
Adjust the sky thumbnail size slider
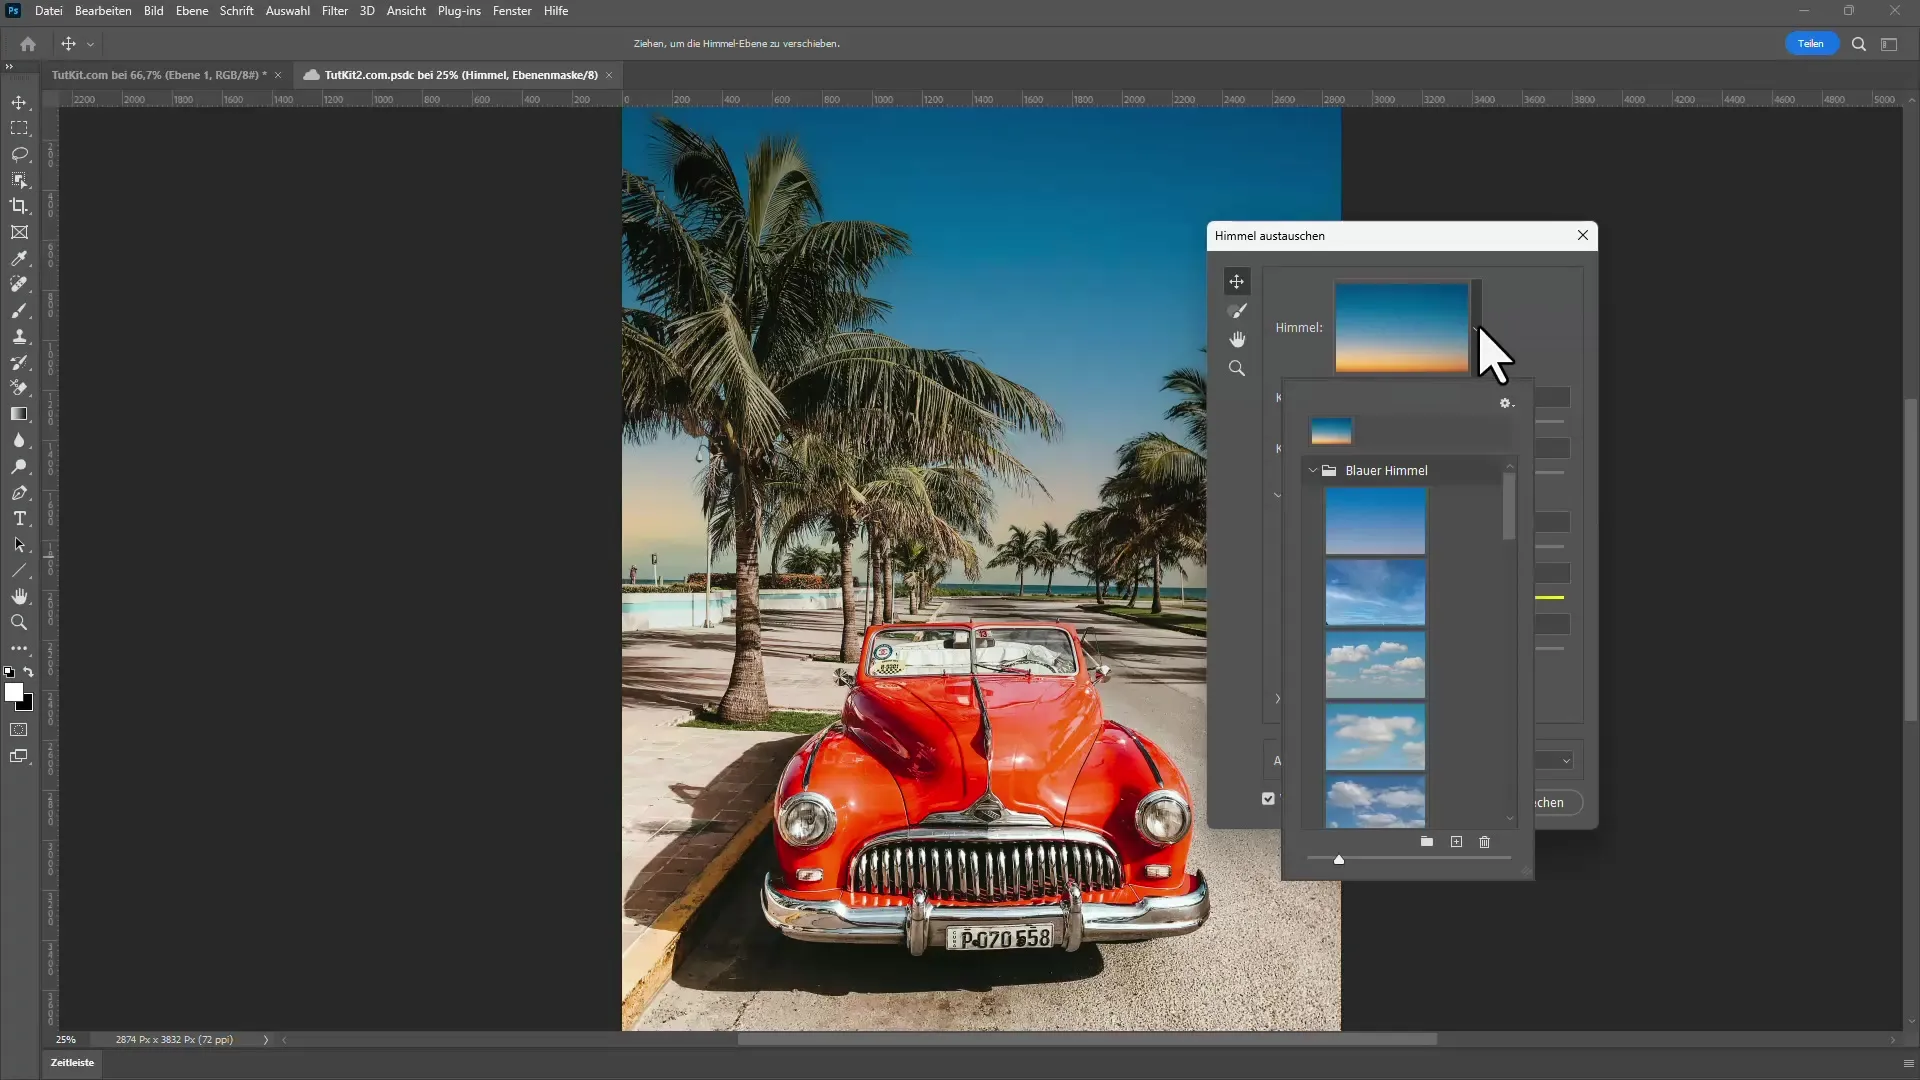pyautogui.click(x=1339, y=859)
